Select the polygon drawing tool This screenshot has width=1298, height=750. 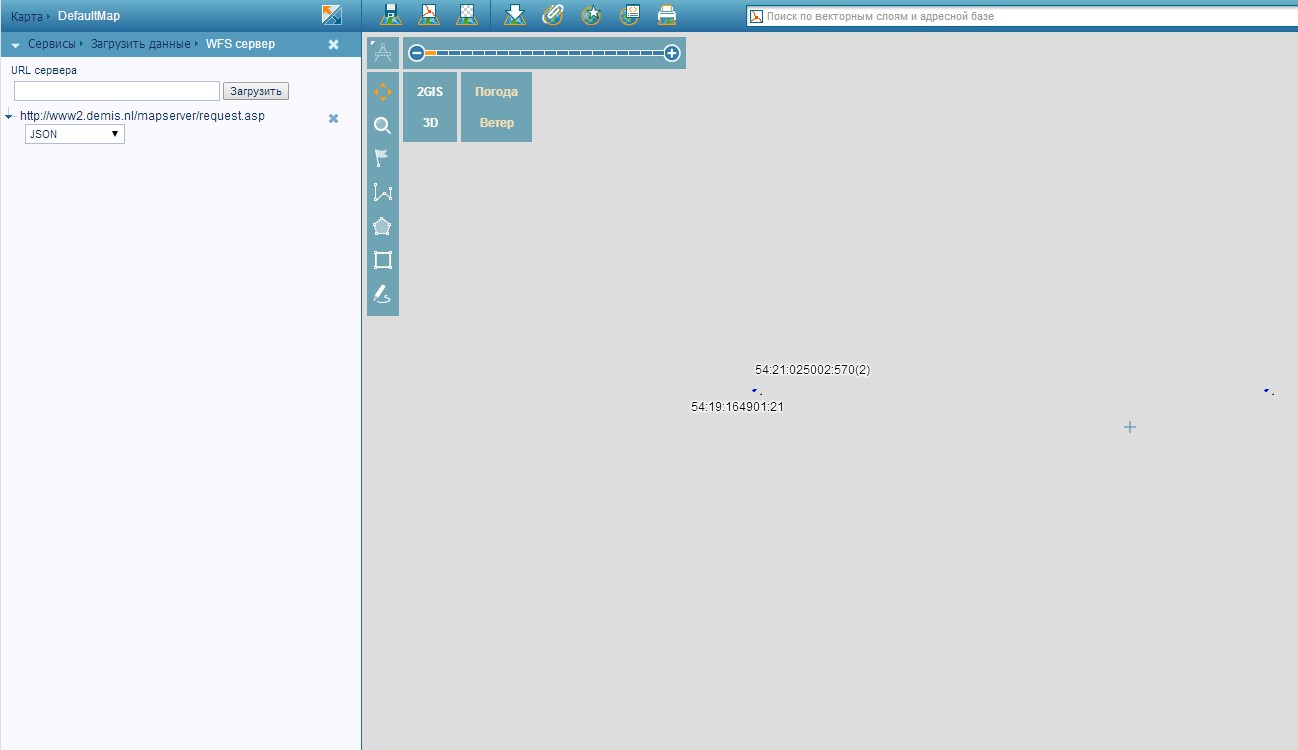382,227
